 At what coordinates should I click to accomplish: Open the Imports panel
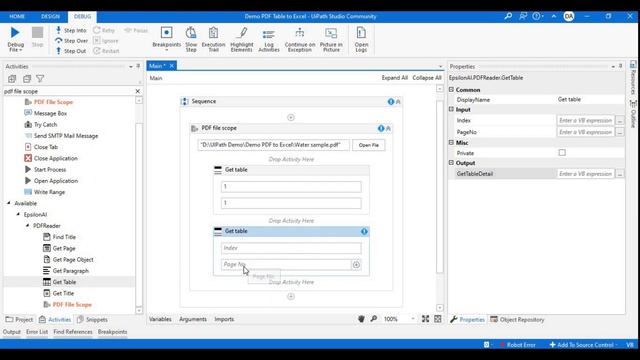coord(224,319)
